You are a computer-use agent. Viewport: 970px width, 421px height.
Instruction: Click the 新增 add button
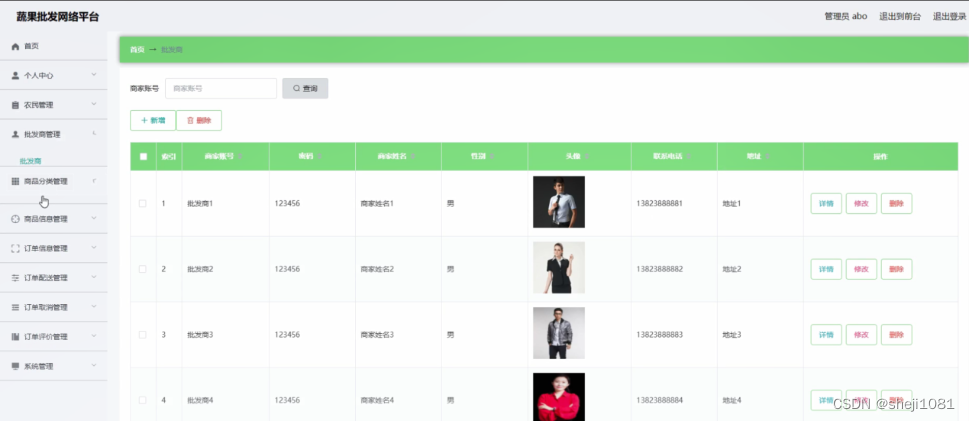click(x=153, y=121)
